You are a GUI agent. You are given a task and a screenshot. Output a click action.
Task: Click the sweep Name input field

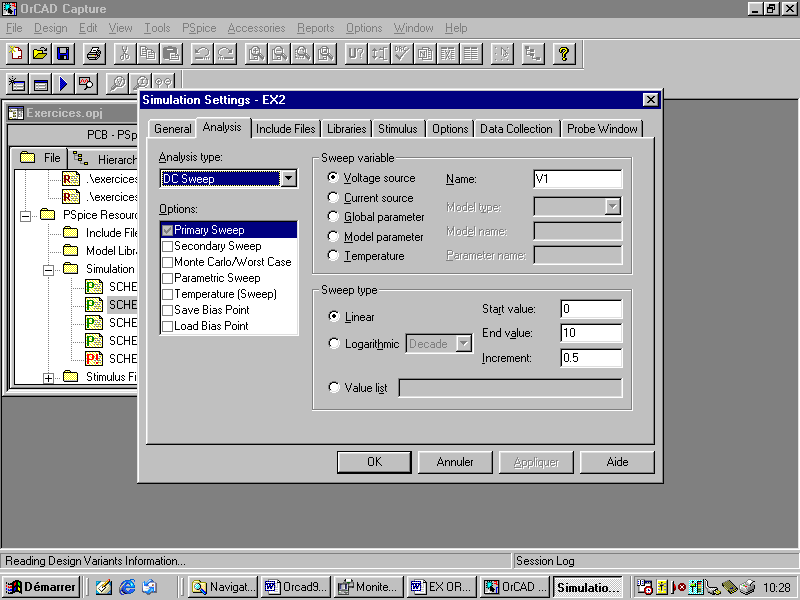pos(578,179)
